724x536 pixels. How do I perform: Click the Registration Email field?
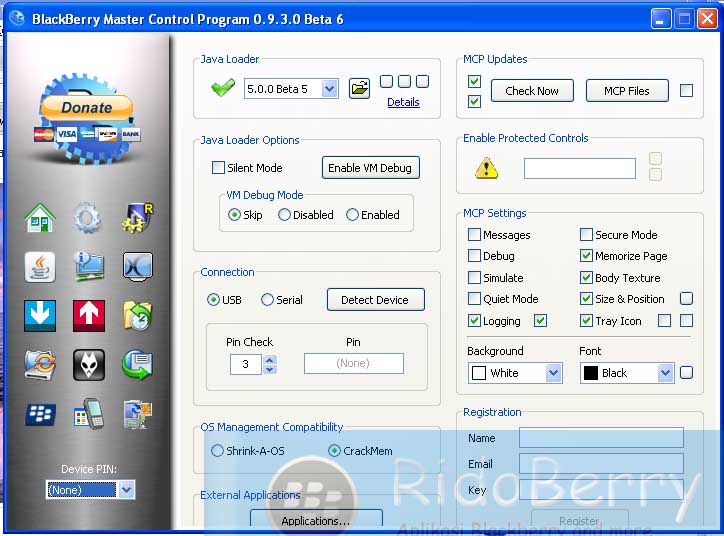(601, 464)
